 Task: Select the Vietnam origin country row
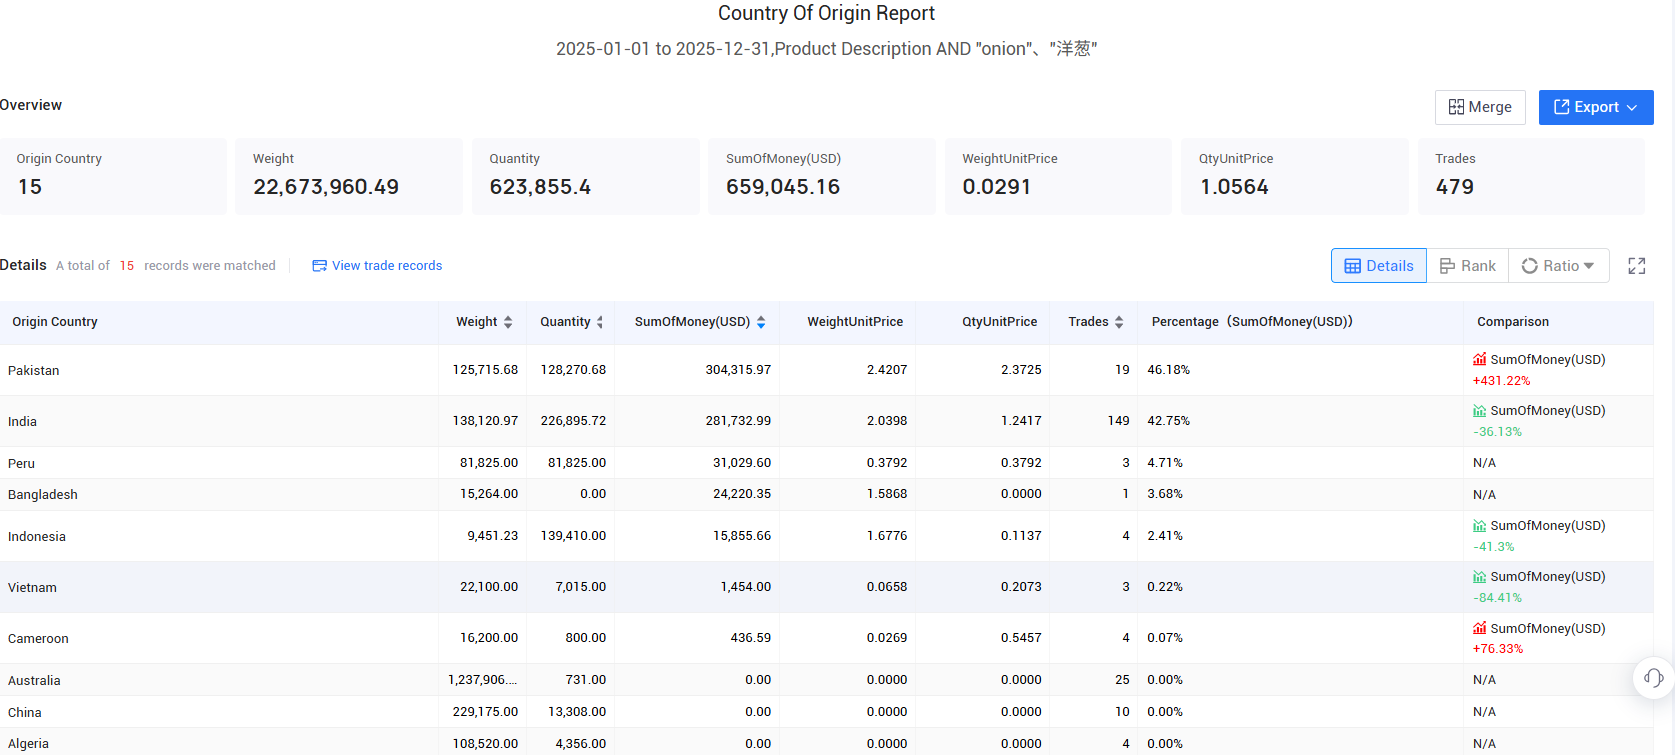(x=826, y=587)
